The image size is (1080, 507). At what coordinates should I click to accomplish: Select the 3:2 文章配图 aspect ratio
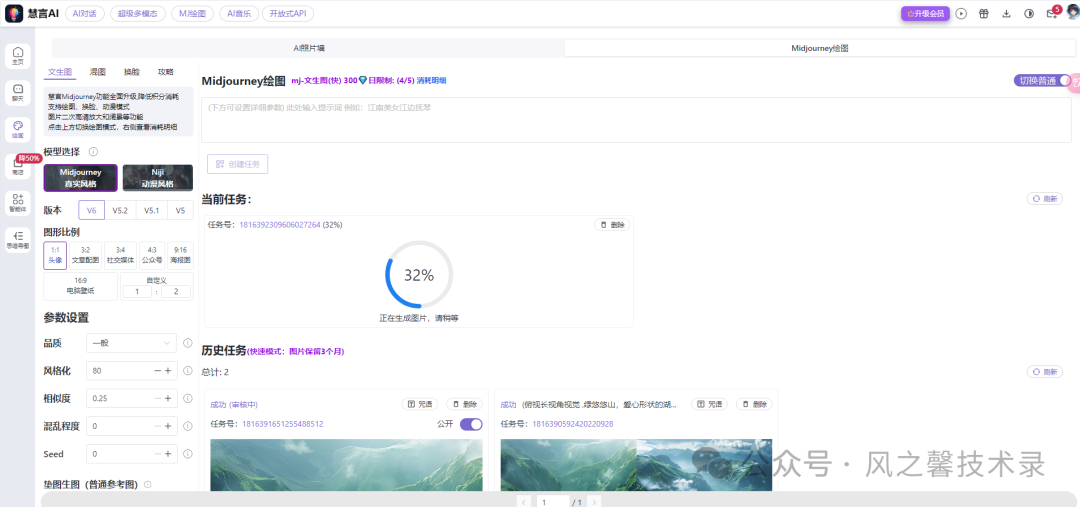[x=85, y=256]
